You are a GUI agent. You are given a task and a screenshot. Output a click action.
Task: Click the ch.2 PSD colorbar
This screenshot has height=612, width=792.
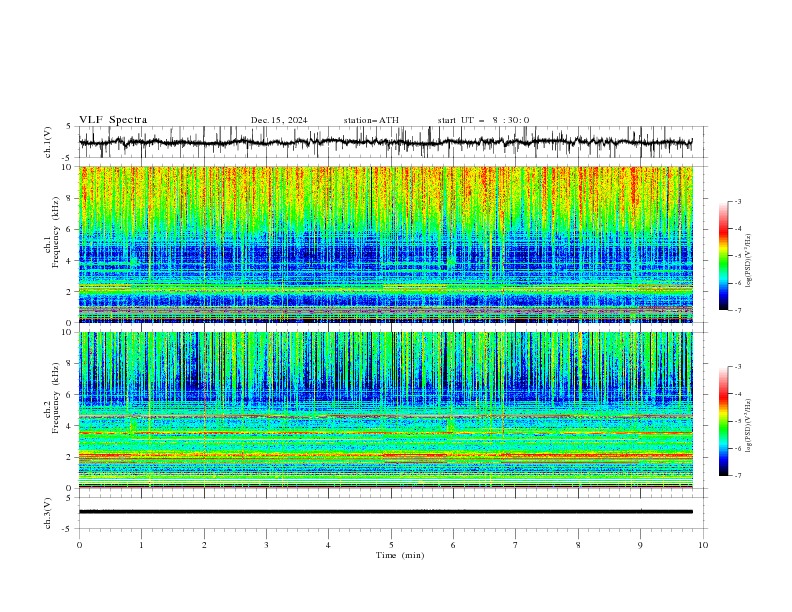click(x=723, y=421)
